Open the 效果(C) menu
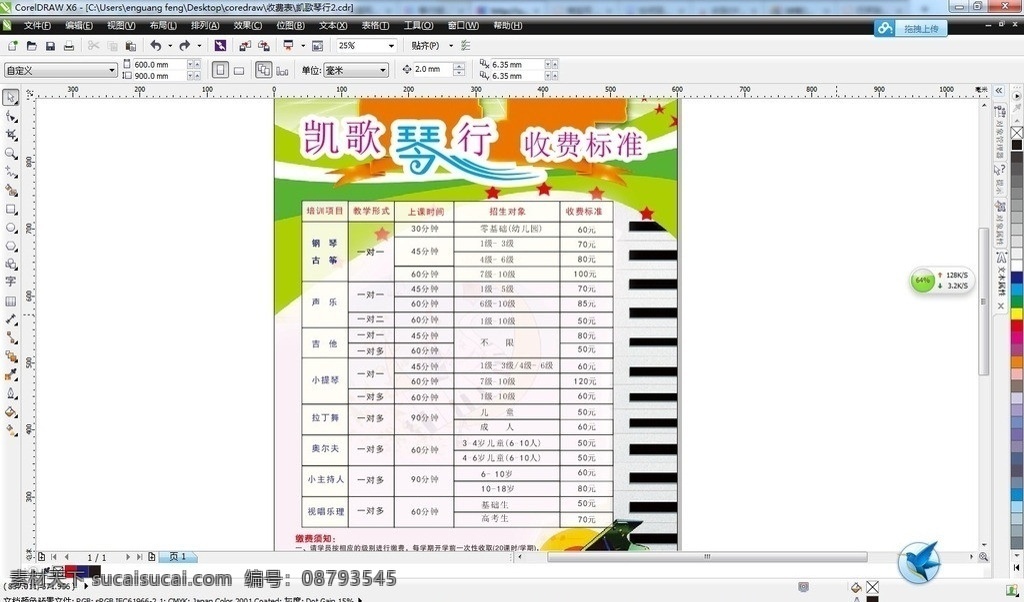Viewport: 1024px width, 602px height. click(248, 25)
